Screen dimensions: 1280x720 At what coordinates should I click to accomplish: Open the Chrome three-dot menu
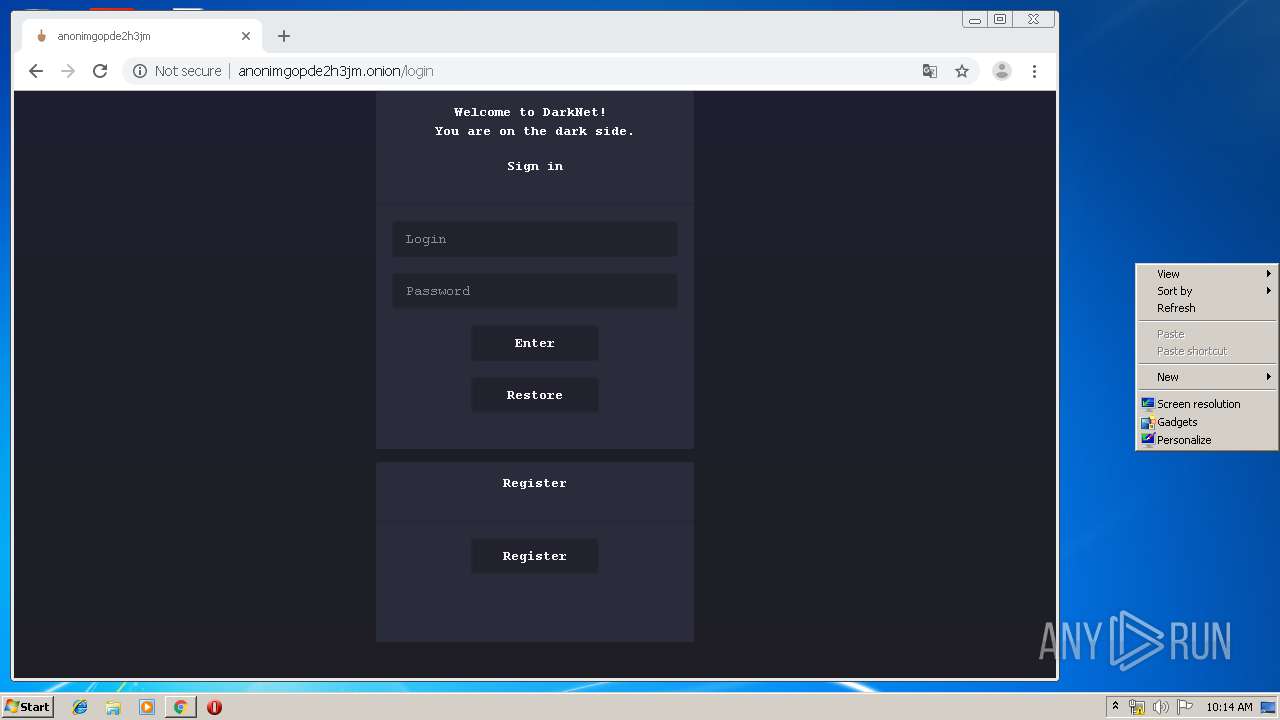click(x=1034, y=71)
